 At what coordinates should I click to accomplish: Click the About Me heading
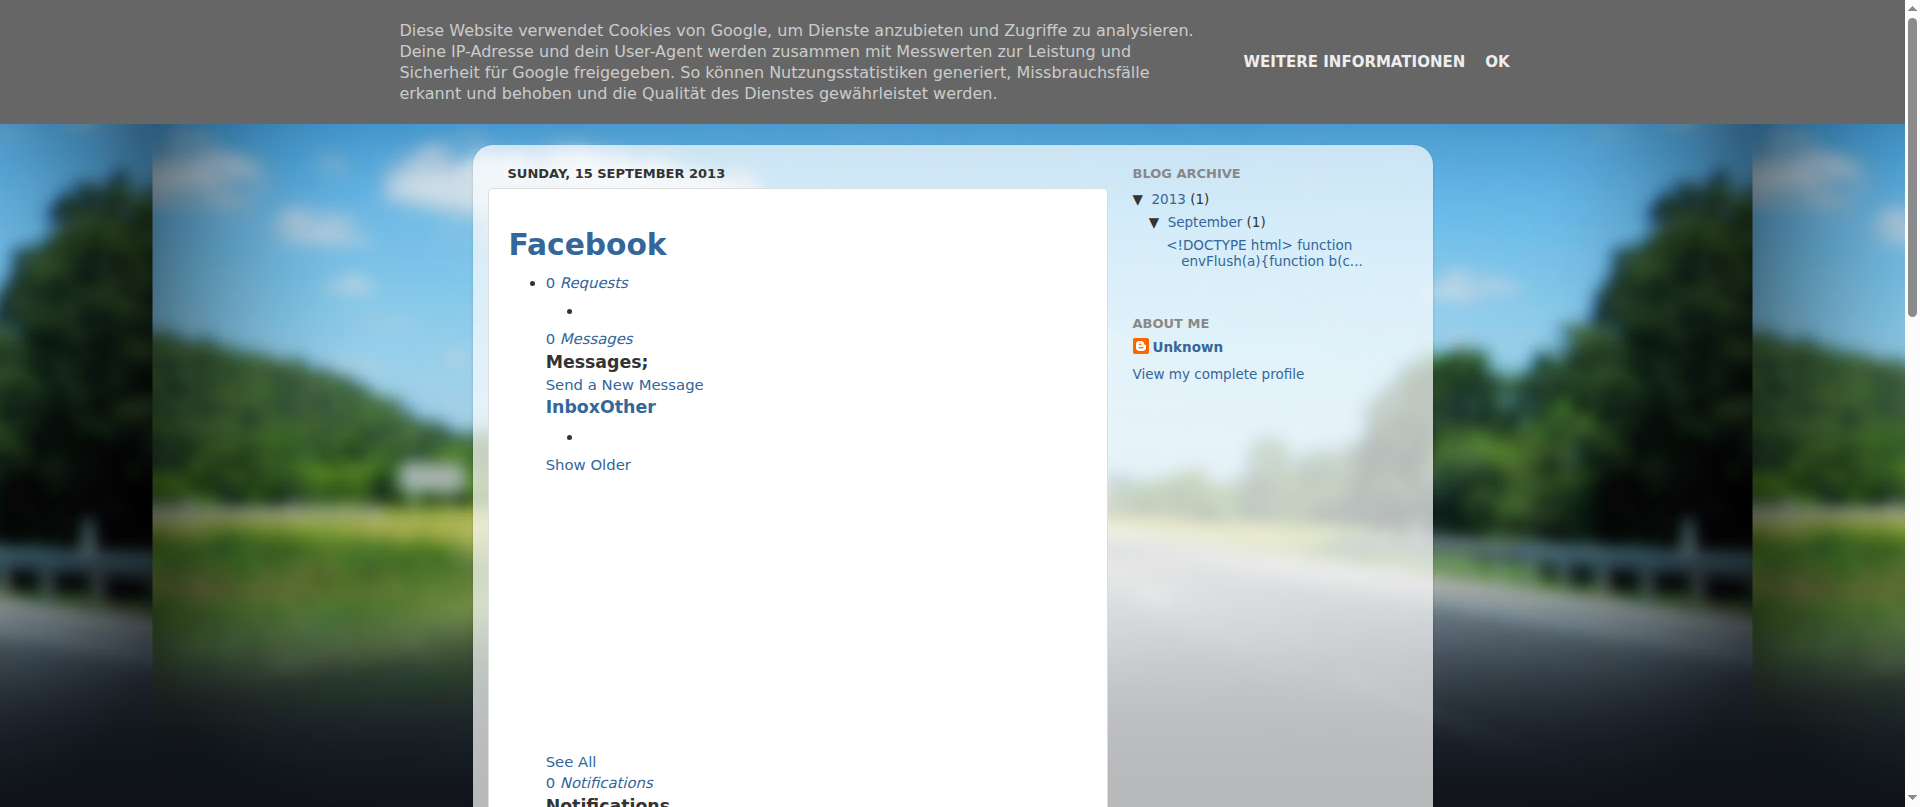click(x=1171, y=323)
